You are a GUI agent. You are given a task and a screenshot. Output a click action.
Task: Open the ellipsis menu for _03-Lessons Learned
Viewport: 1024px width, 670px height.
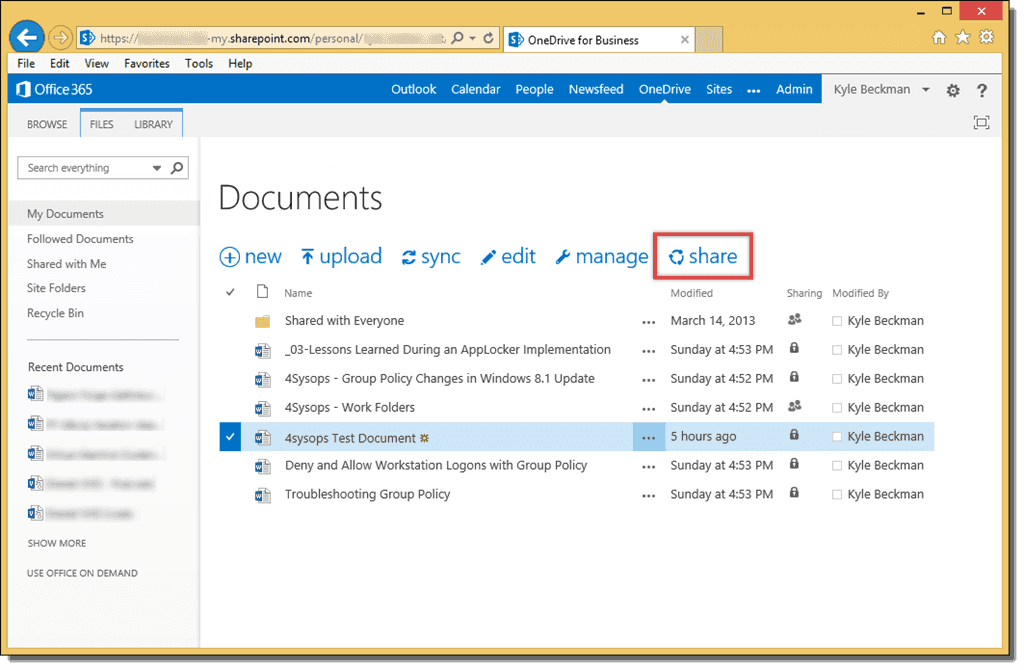click(x=648, y=351)
